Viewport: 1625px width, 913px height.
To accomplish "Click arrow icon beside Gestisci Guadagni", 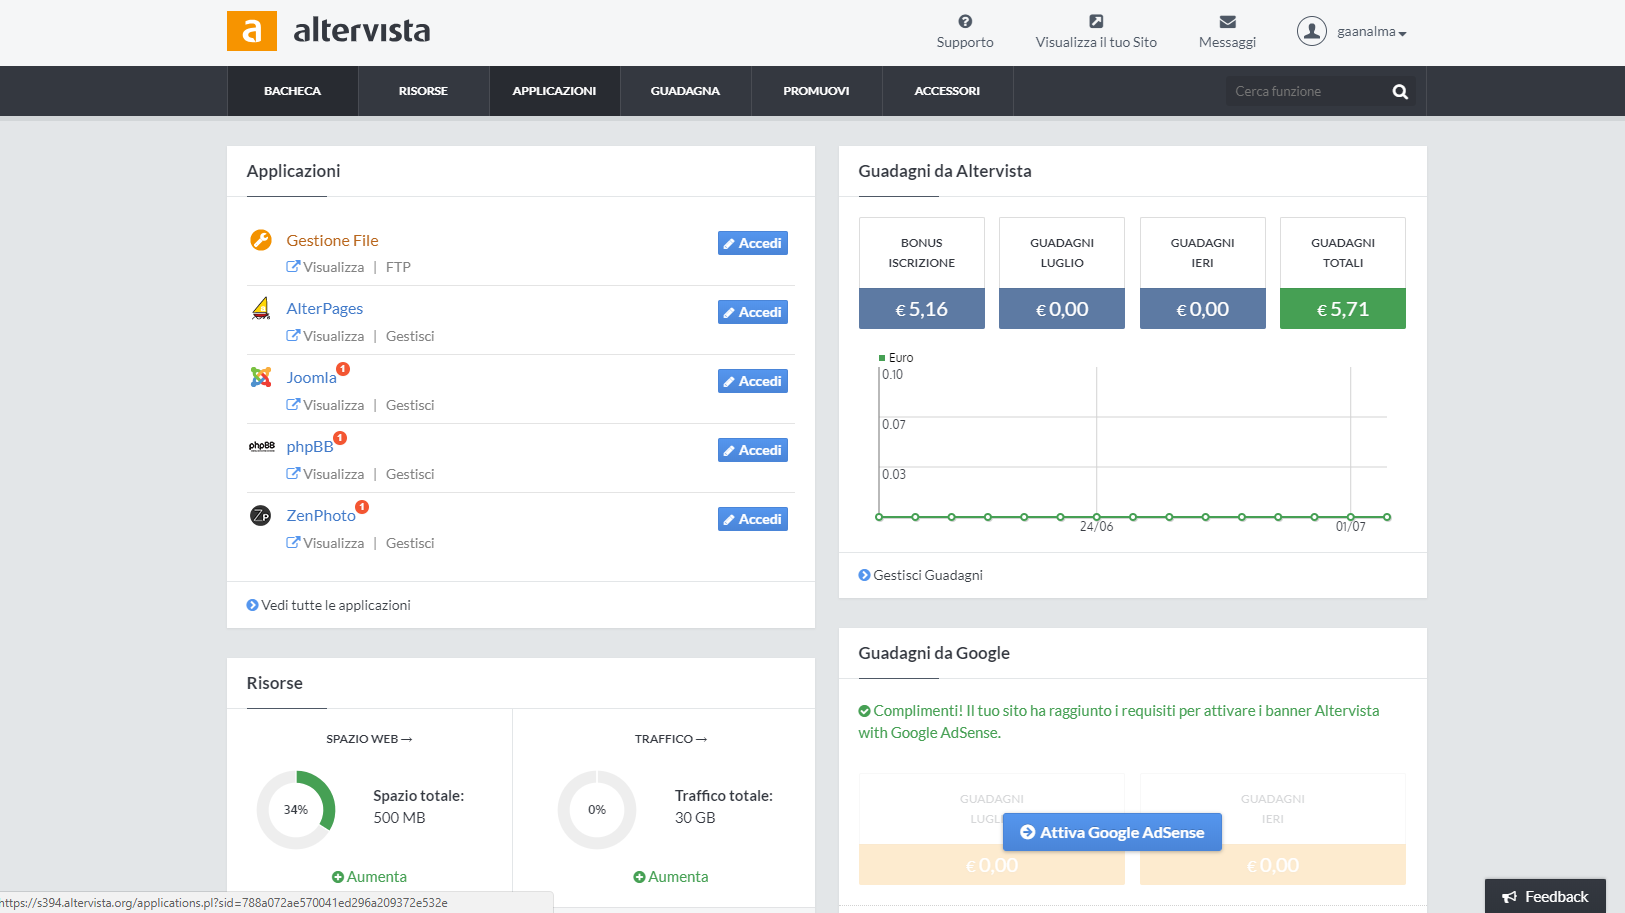I will [864, 575].
